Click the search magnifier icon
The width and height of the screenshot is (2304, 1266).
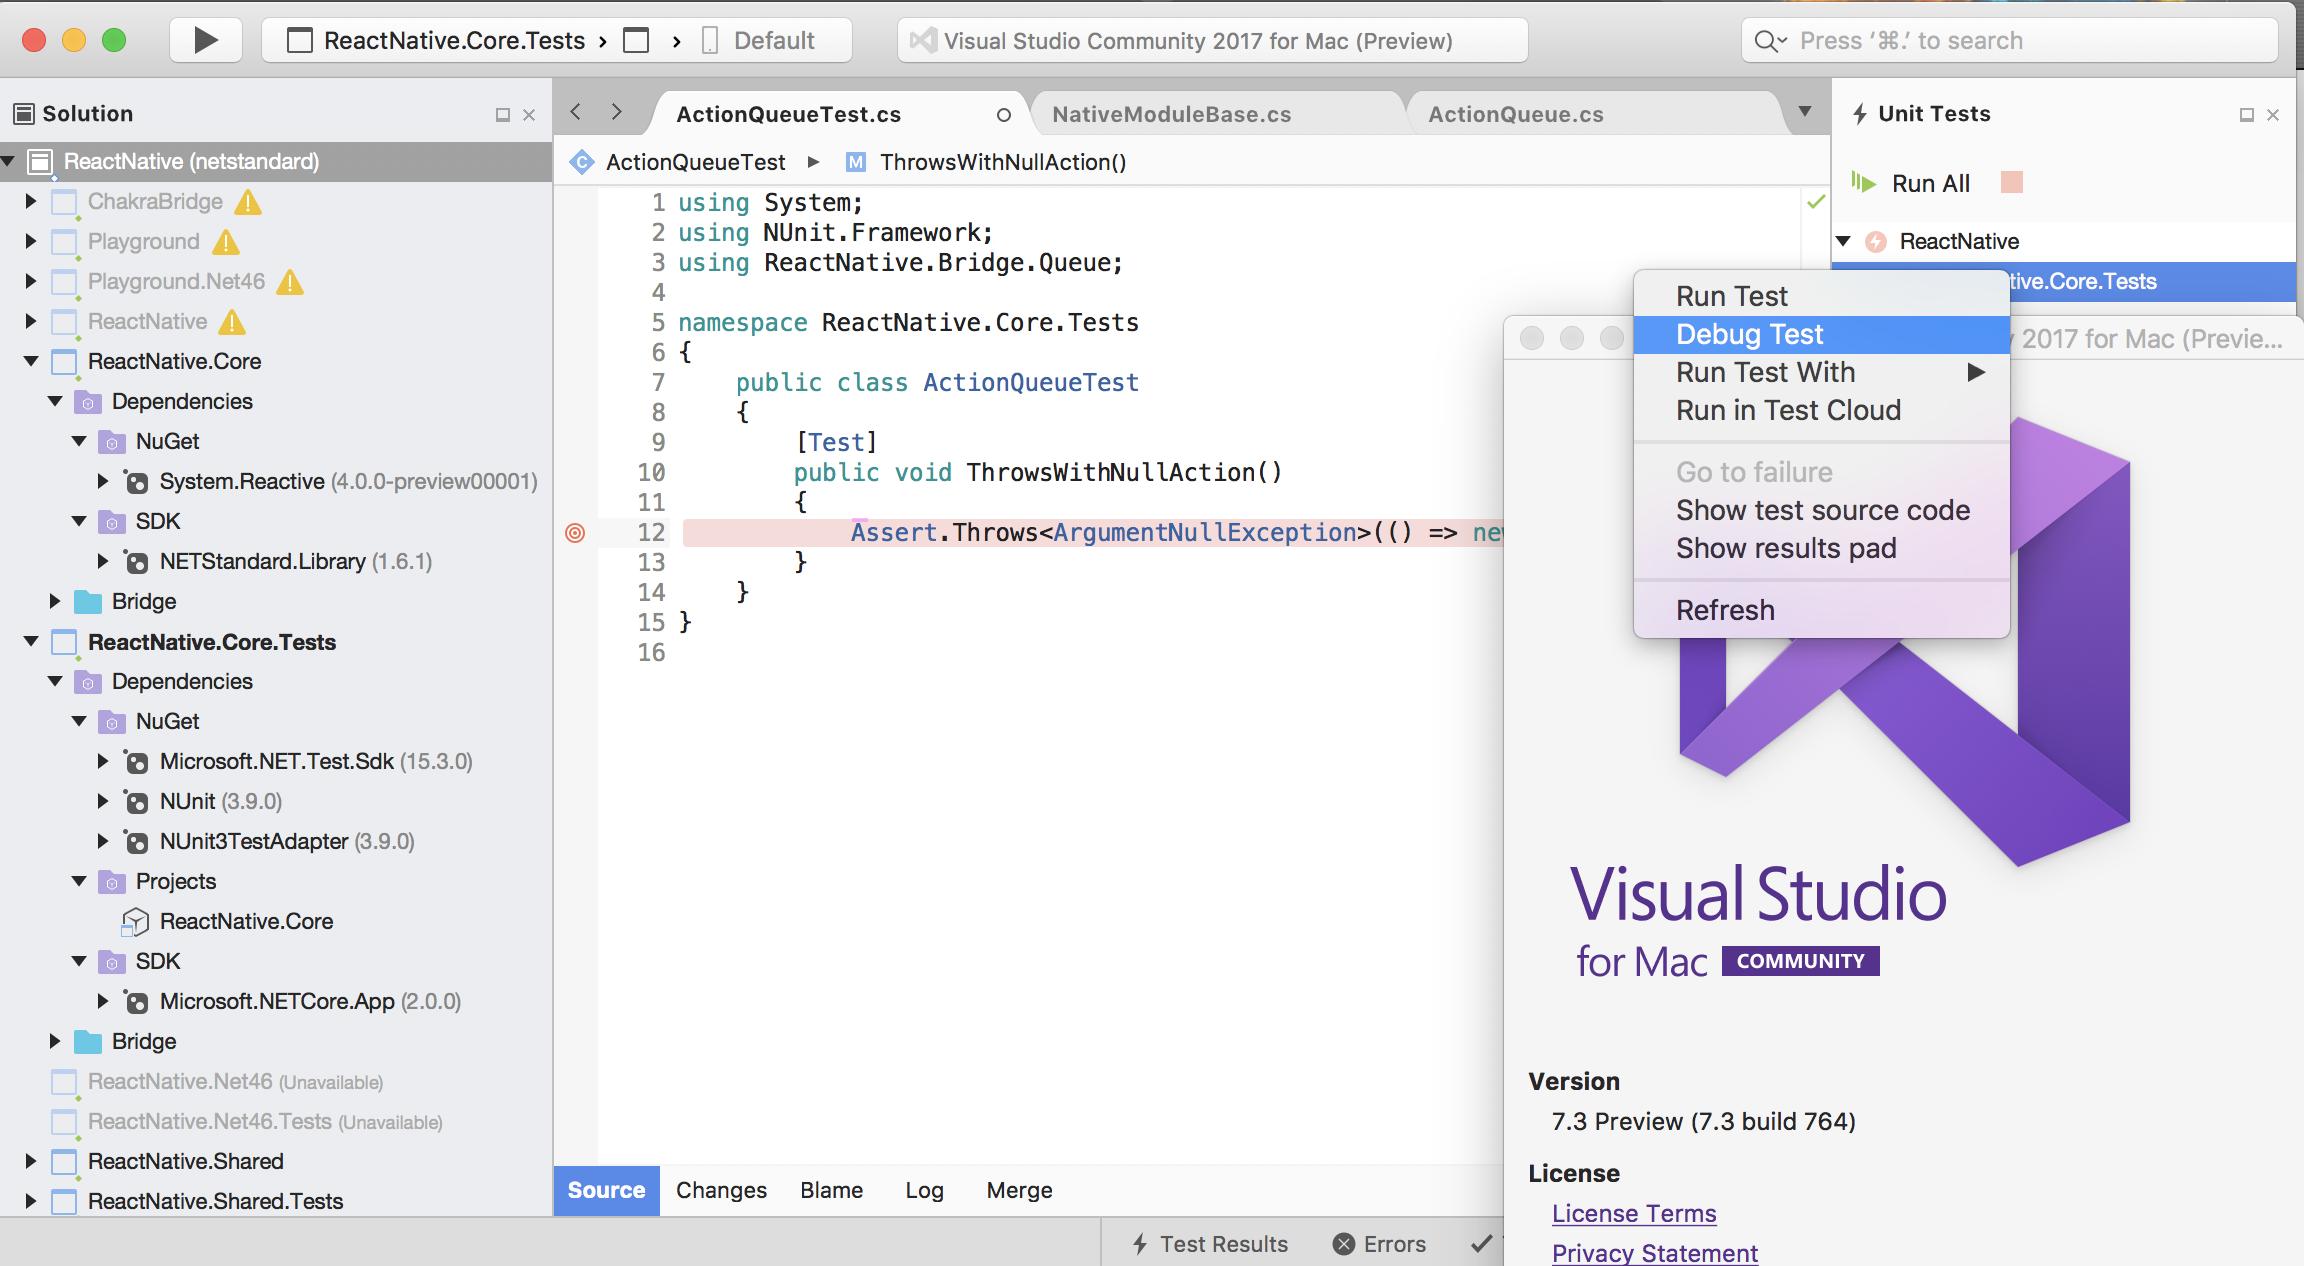(1769, 41)
